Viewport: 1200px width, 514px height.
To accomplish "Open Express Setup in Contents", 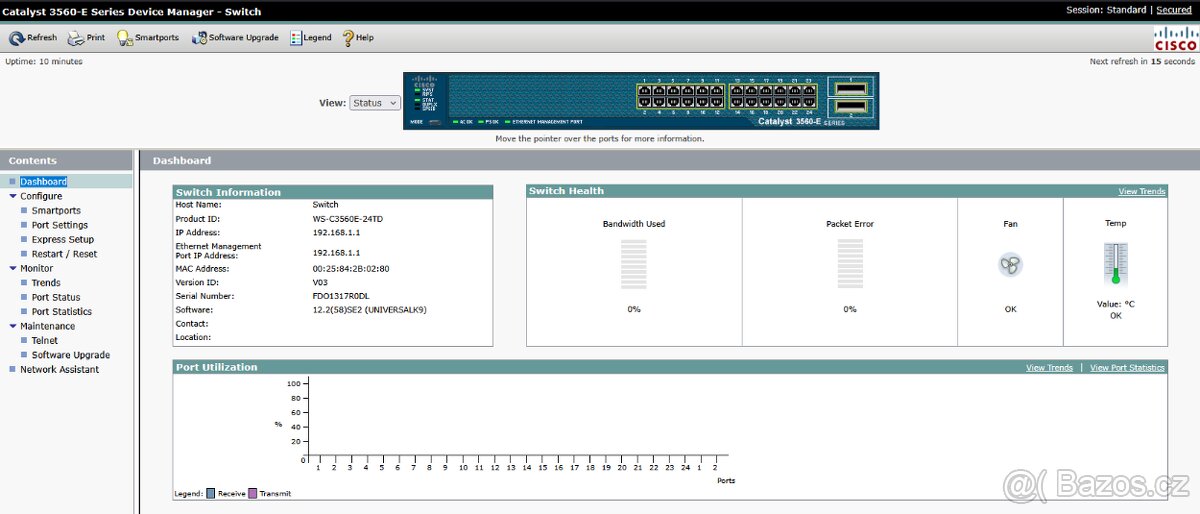I will click(x=63, y=240).
